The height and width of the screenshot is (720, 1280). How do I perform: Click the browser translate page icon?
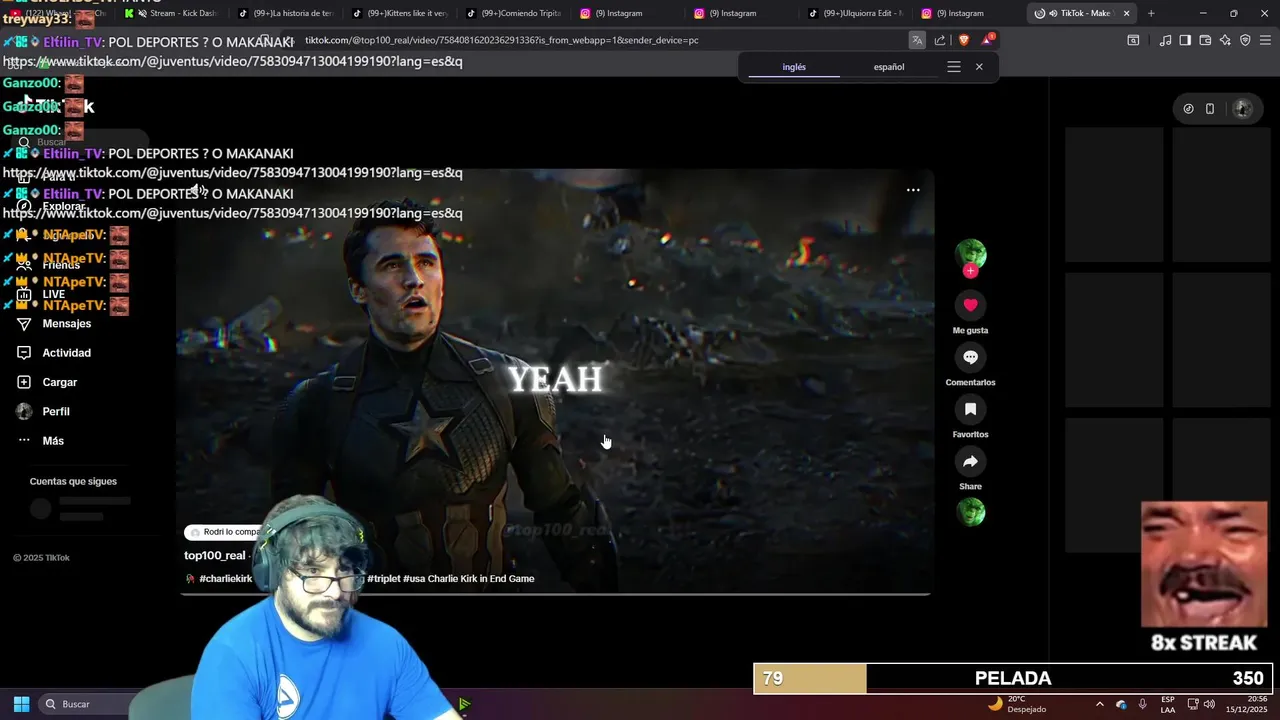917,40
